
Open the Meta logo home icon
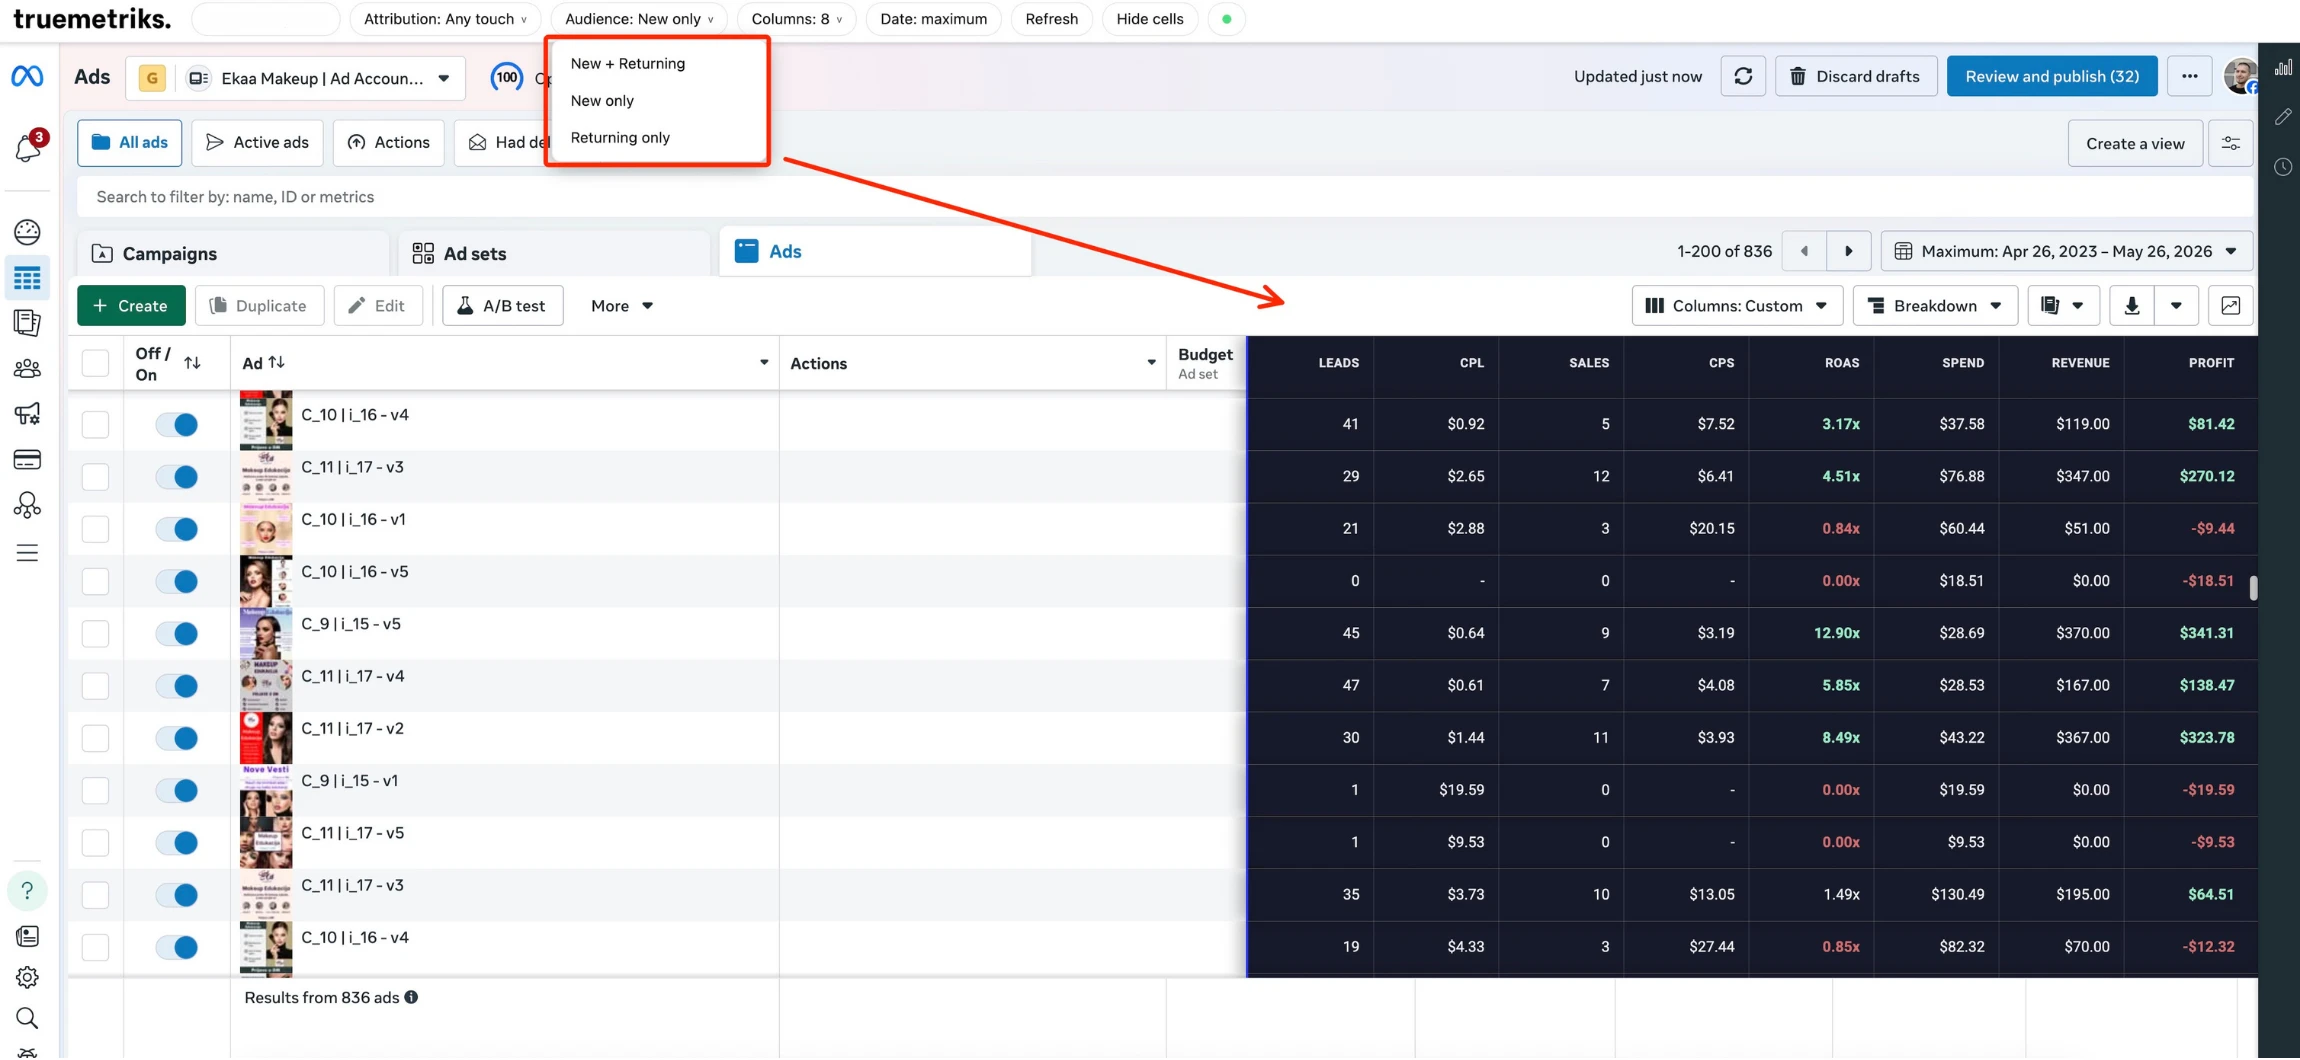[27, 76]
